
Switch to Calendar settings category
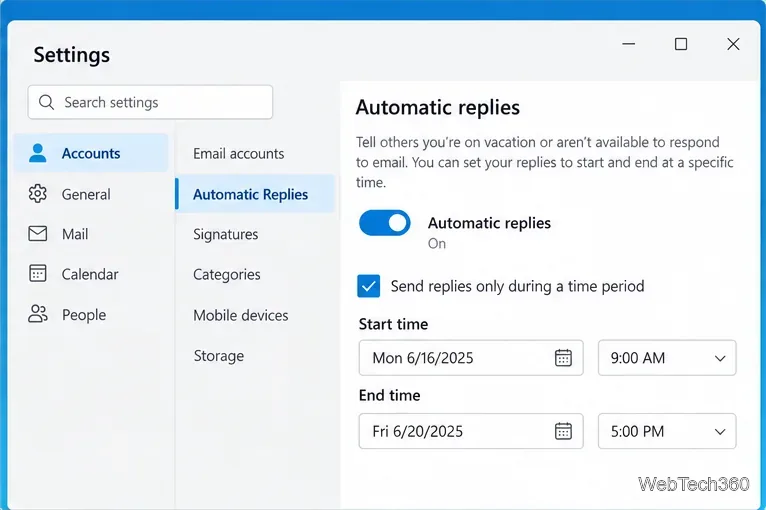(91, 274)
